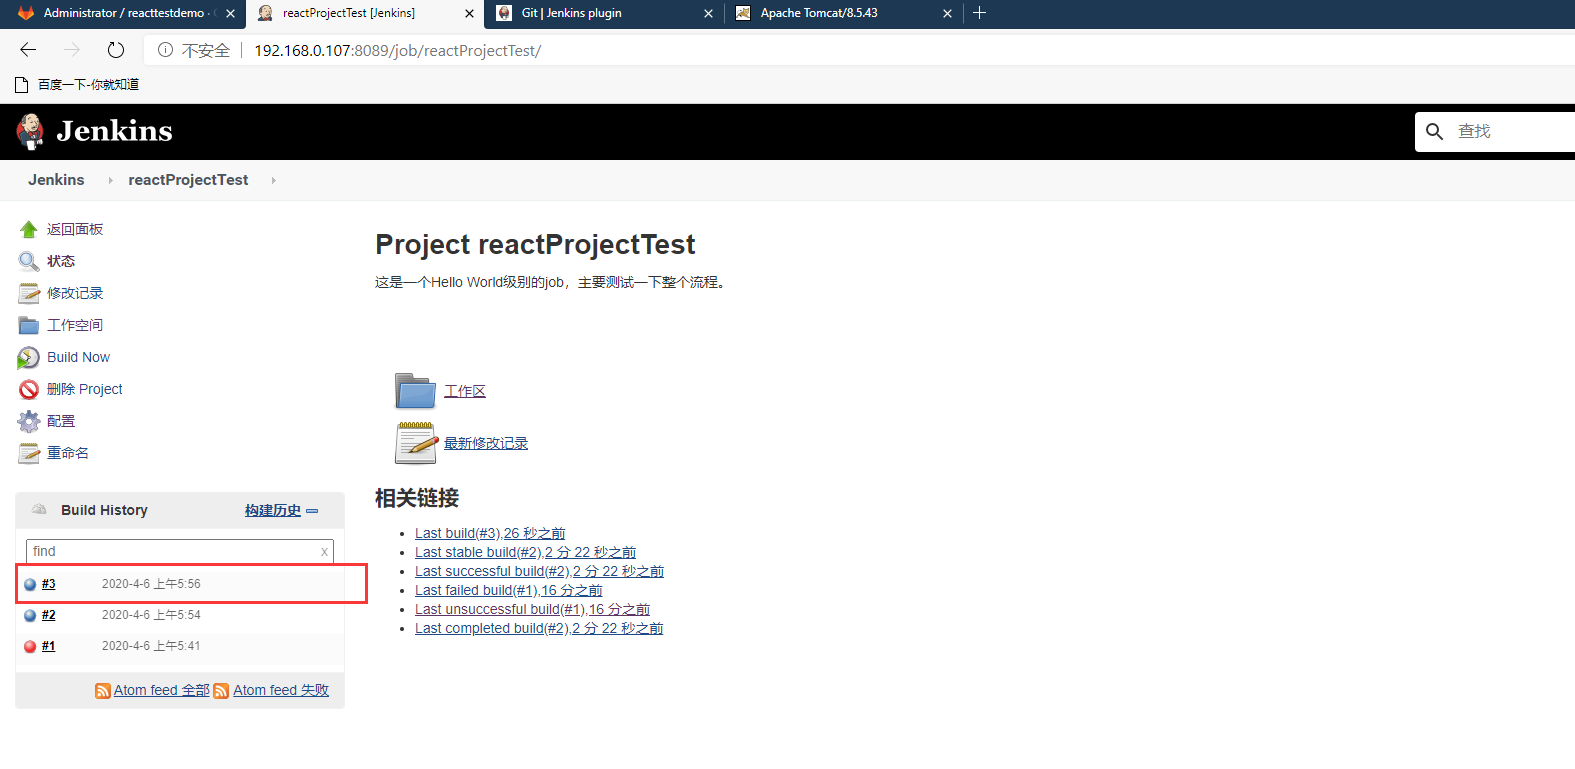
Task: Open 返回面板 in sidebar
Action: click(75, 229)
